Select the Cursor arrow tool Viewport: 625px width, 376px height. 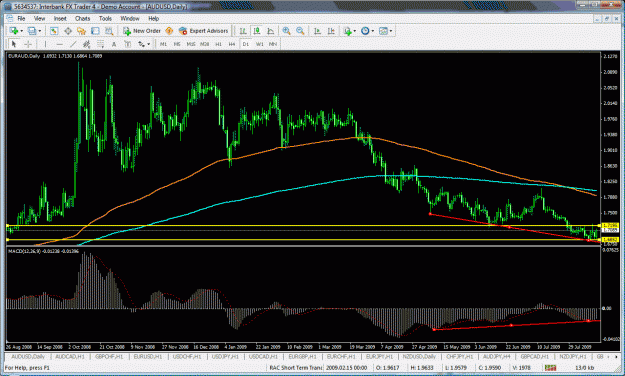(14, 44)
